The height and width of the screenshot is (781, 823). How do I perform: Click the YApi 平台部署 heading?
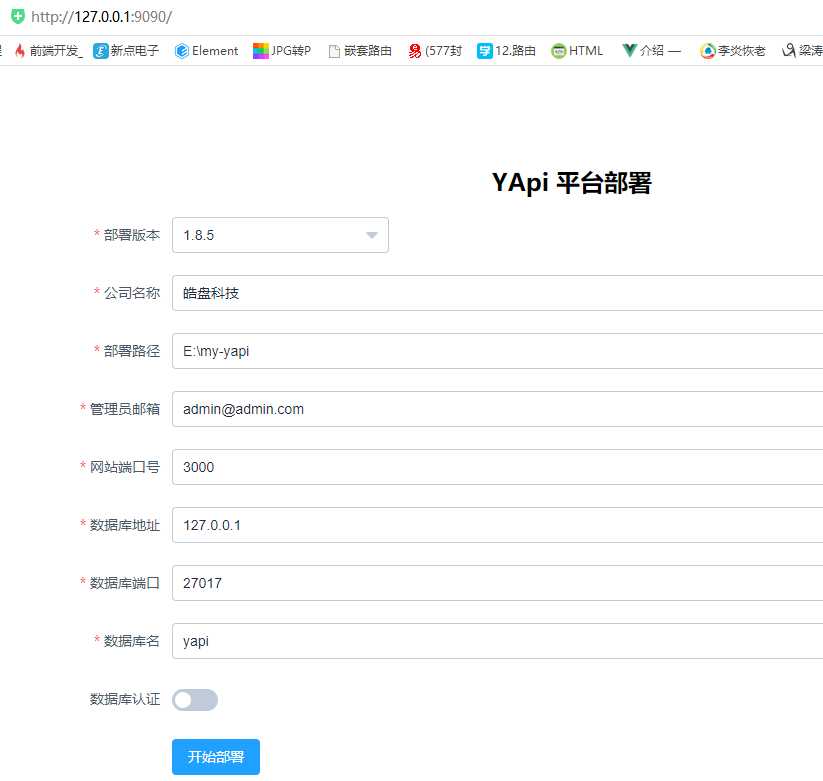point(571,183)
